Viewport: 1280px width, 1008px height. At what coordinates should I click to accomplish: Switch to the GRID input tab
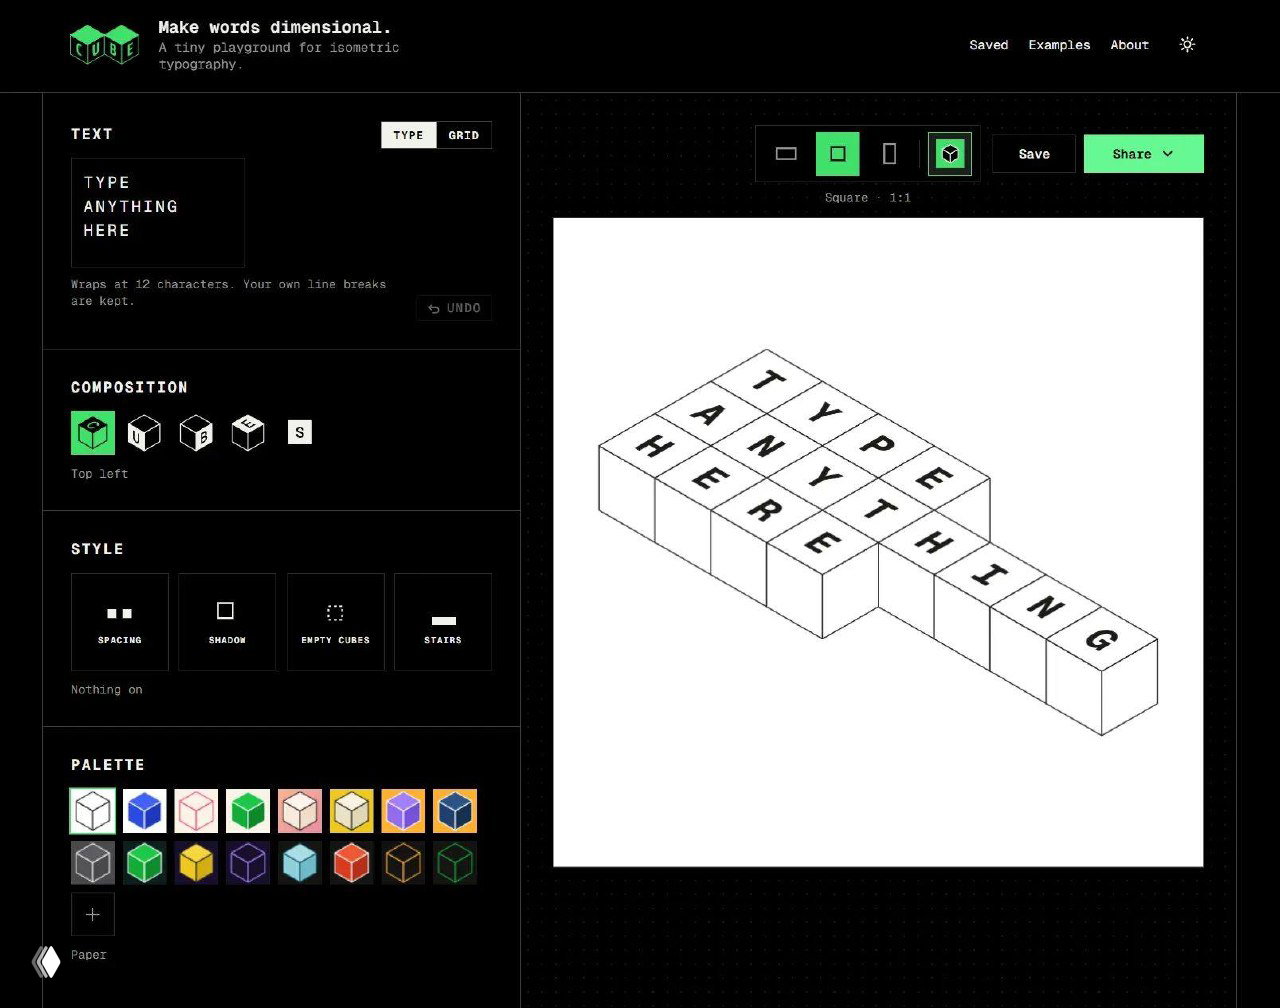[464, 135]
